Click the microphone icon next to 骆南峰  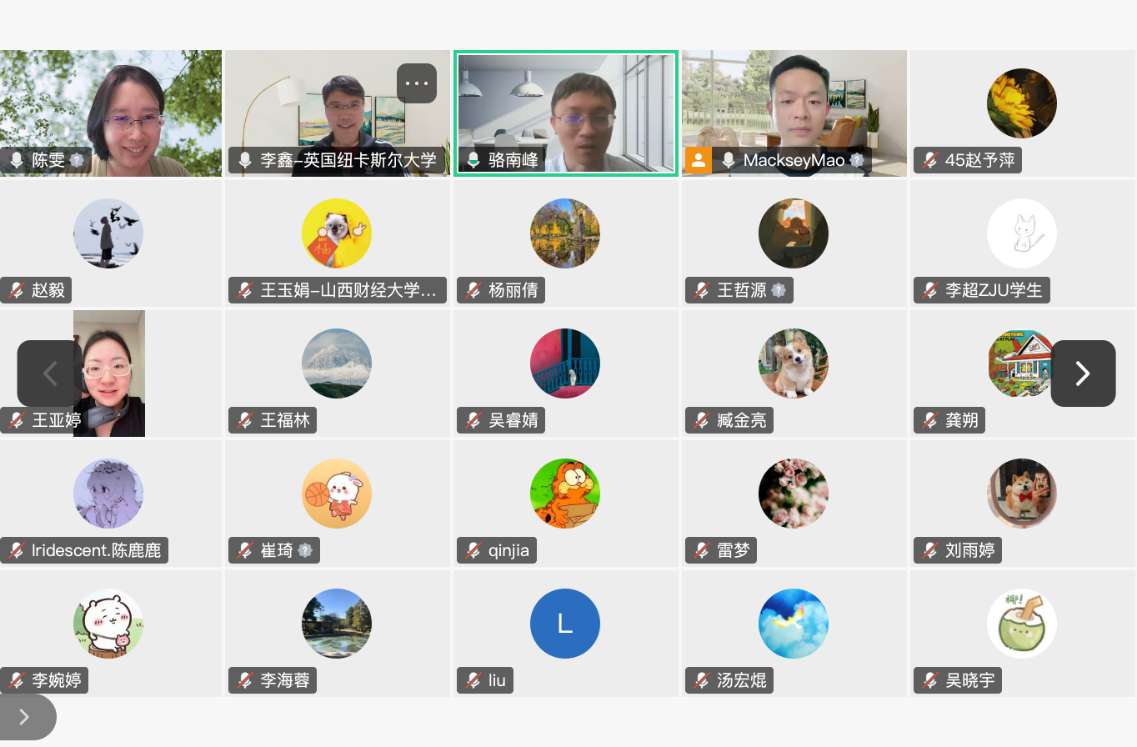[474, 160]
